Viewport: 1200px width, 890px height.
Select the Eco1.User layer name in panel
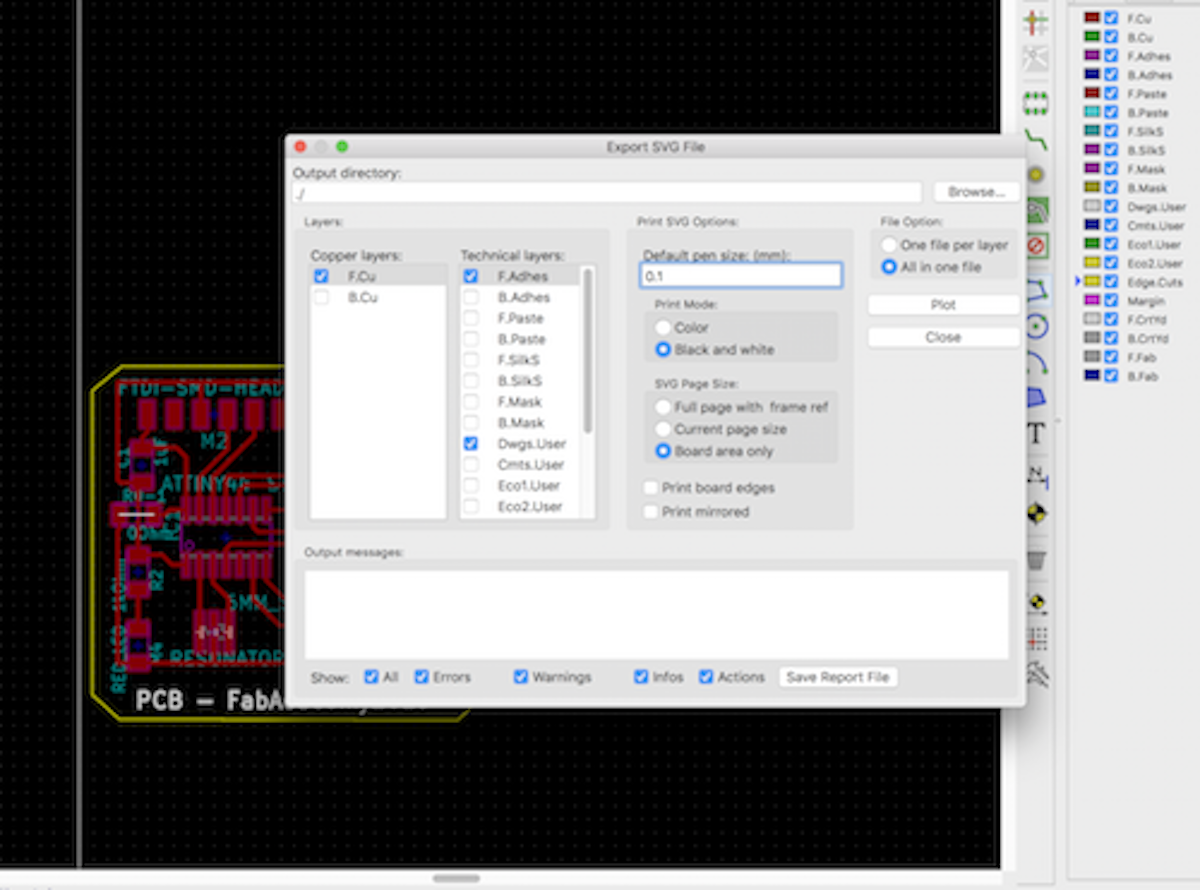(x=1153, y=245)
